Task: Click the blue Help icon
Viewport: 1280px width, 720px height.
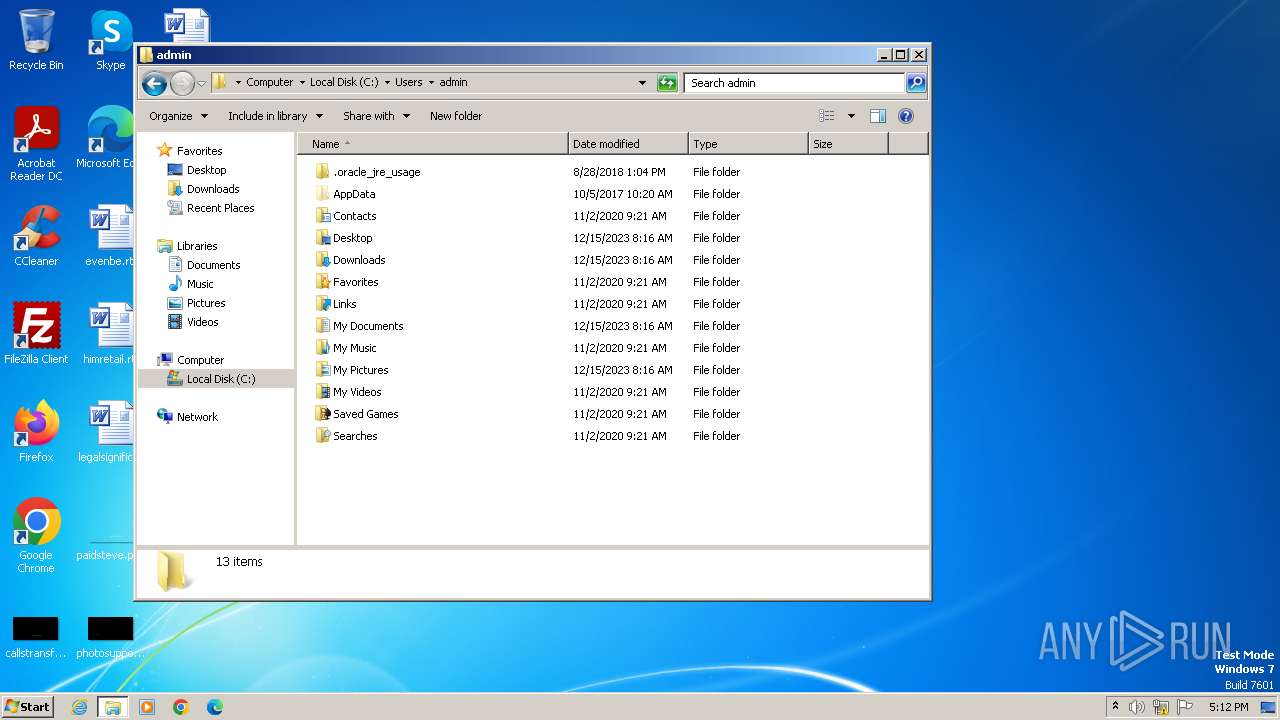Action: (x=906, y=116)
